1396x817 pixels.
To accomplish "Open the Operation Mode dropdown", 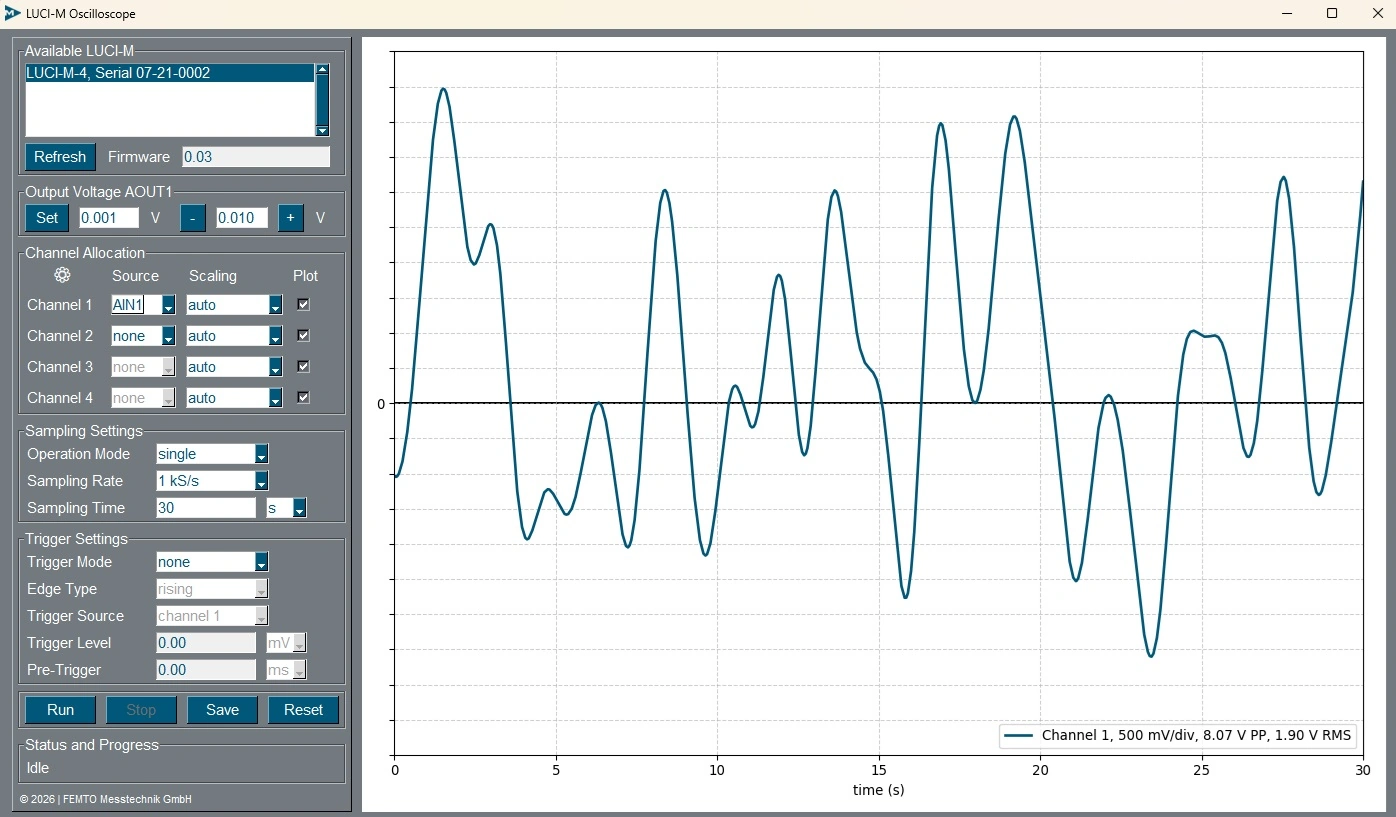I will coord(261,455).
